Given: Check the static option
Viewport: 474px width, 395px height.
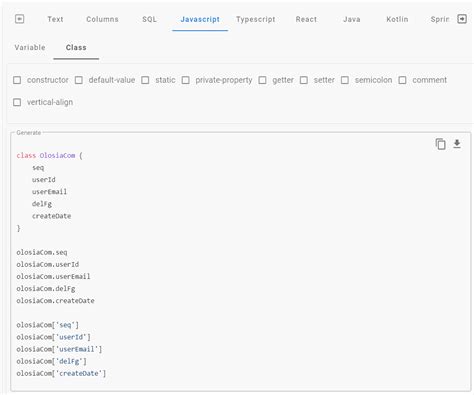Looking at the screenshot, I should tap(145, 80).
